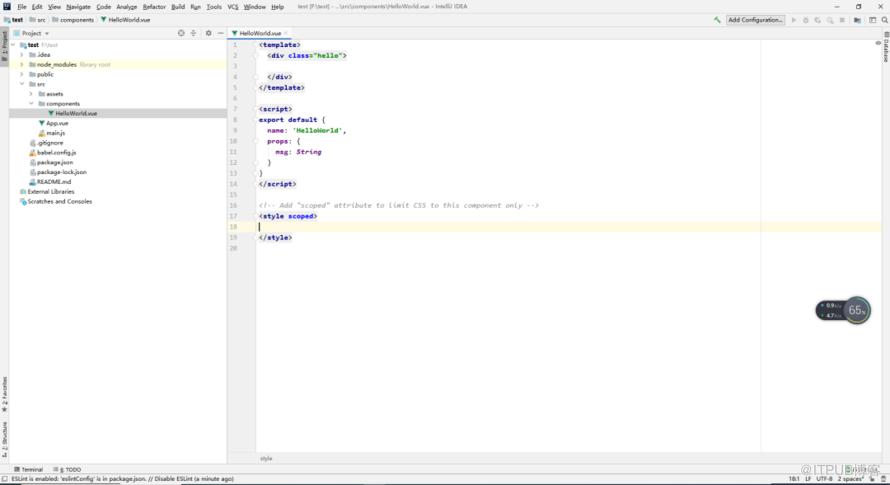This screenshot has height=485, width=890.
Task: Select the HelloWorld.vue editor tab
Action: point(259,34)
